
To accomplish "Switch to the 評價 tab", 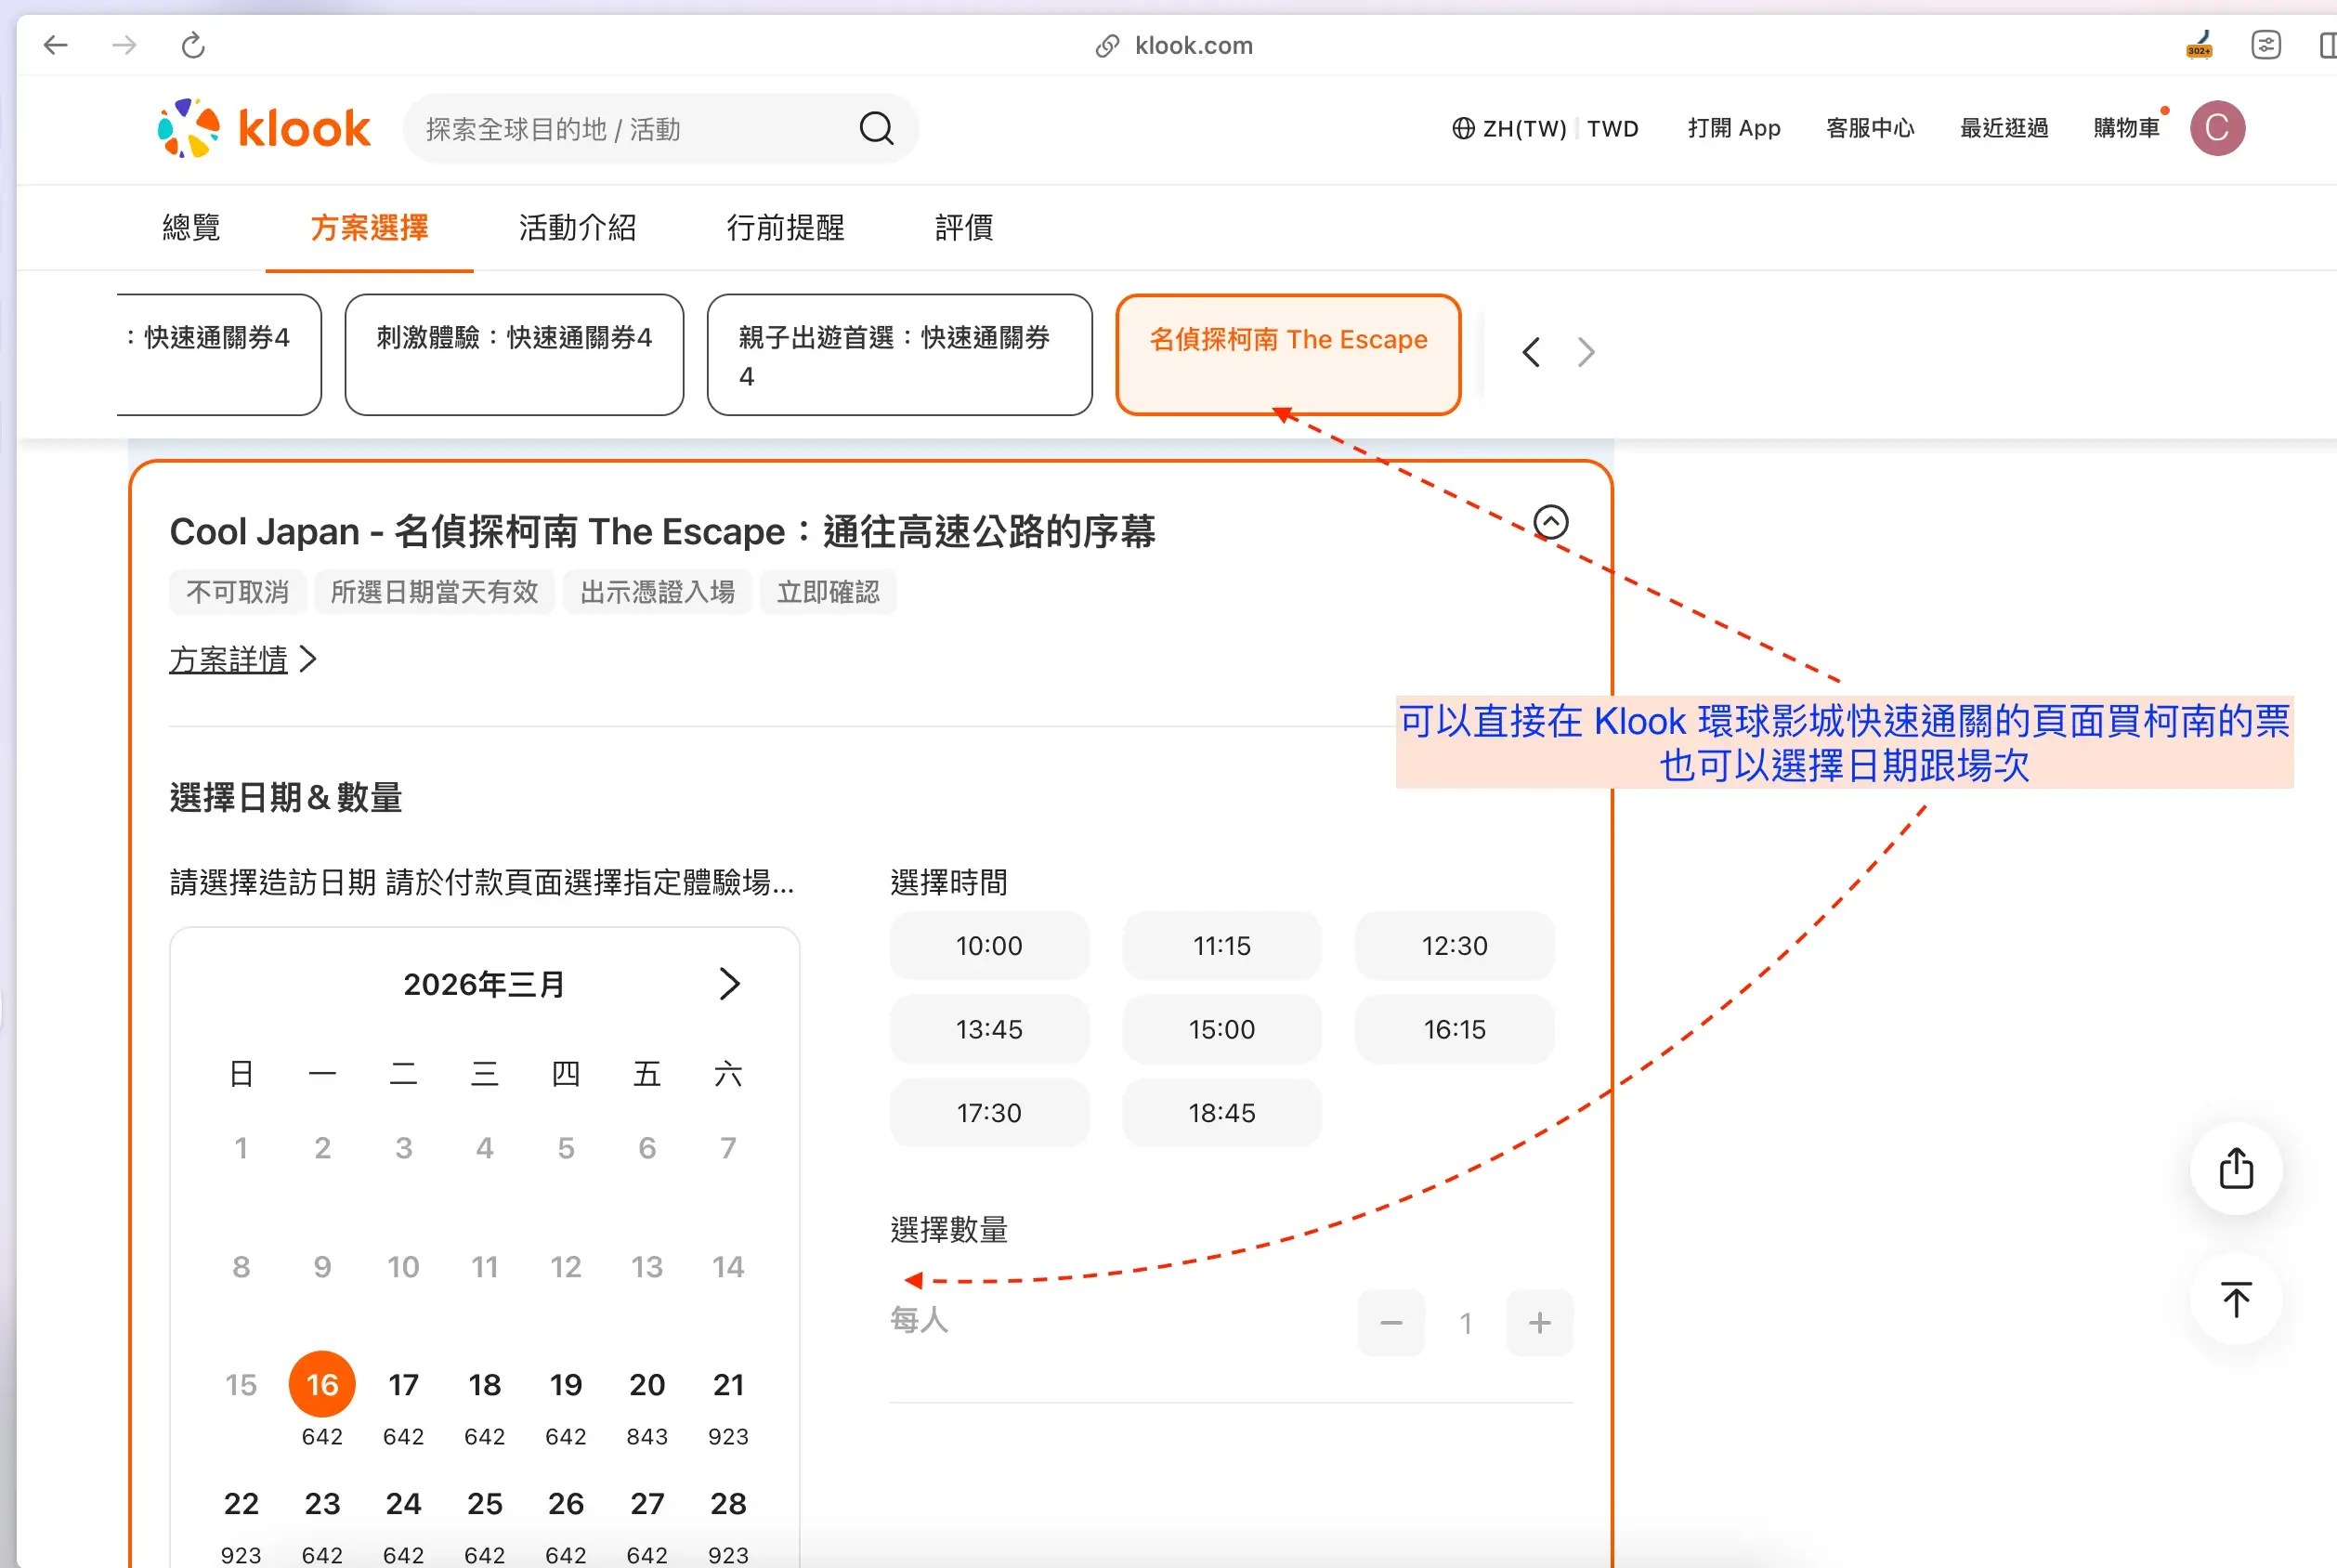I will pyautogui.click(x=963, y=228).
